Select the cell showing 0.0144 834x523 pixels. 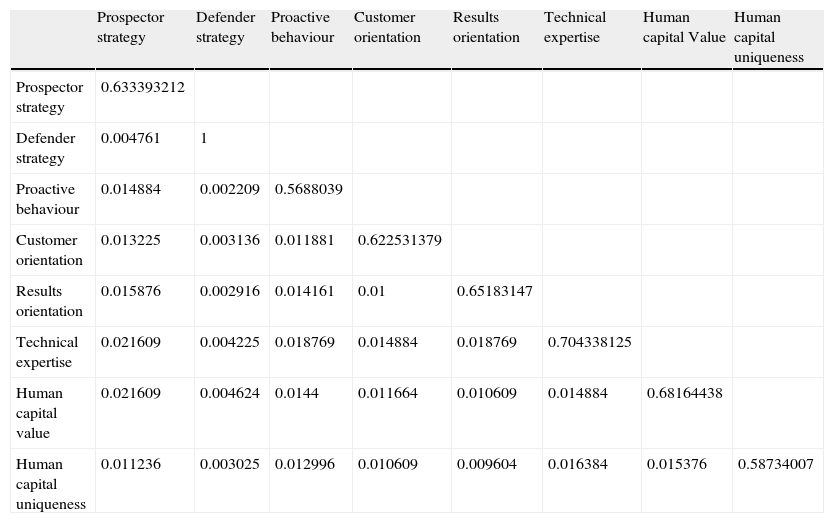pyautogui.click(x=291, y=393)
